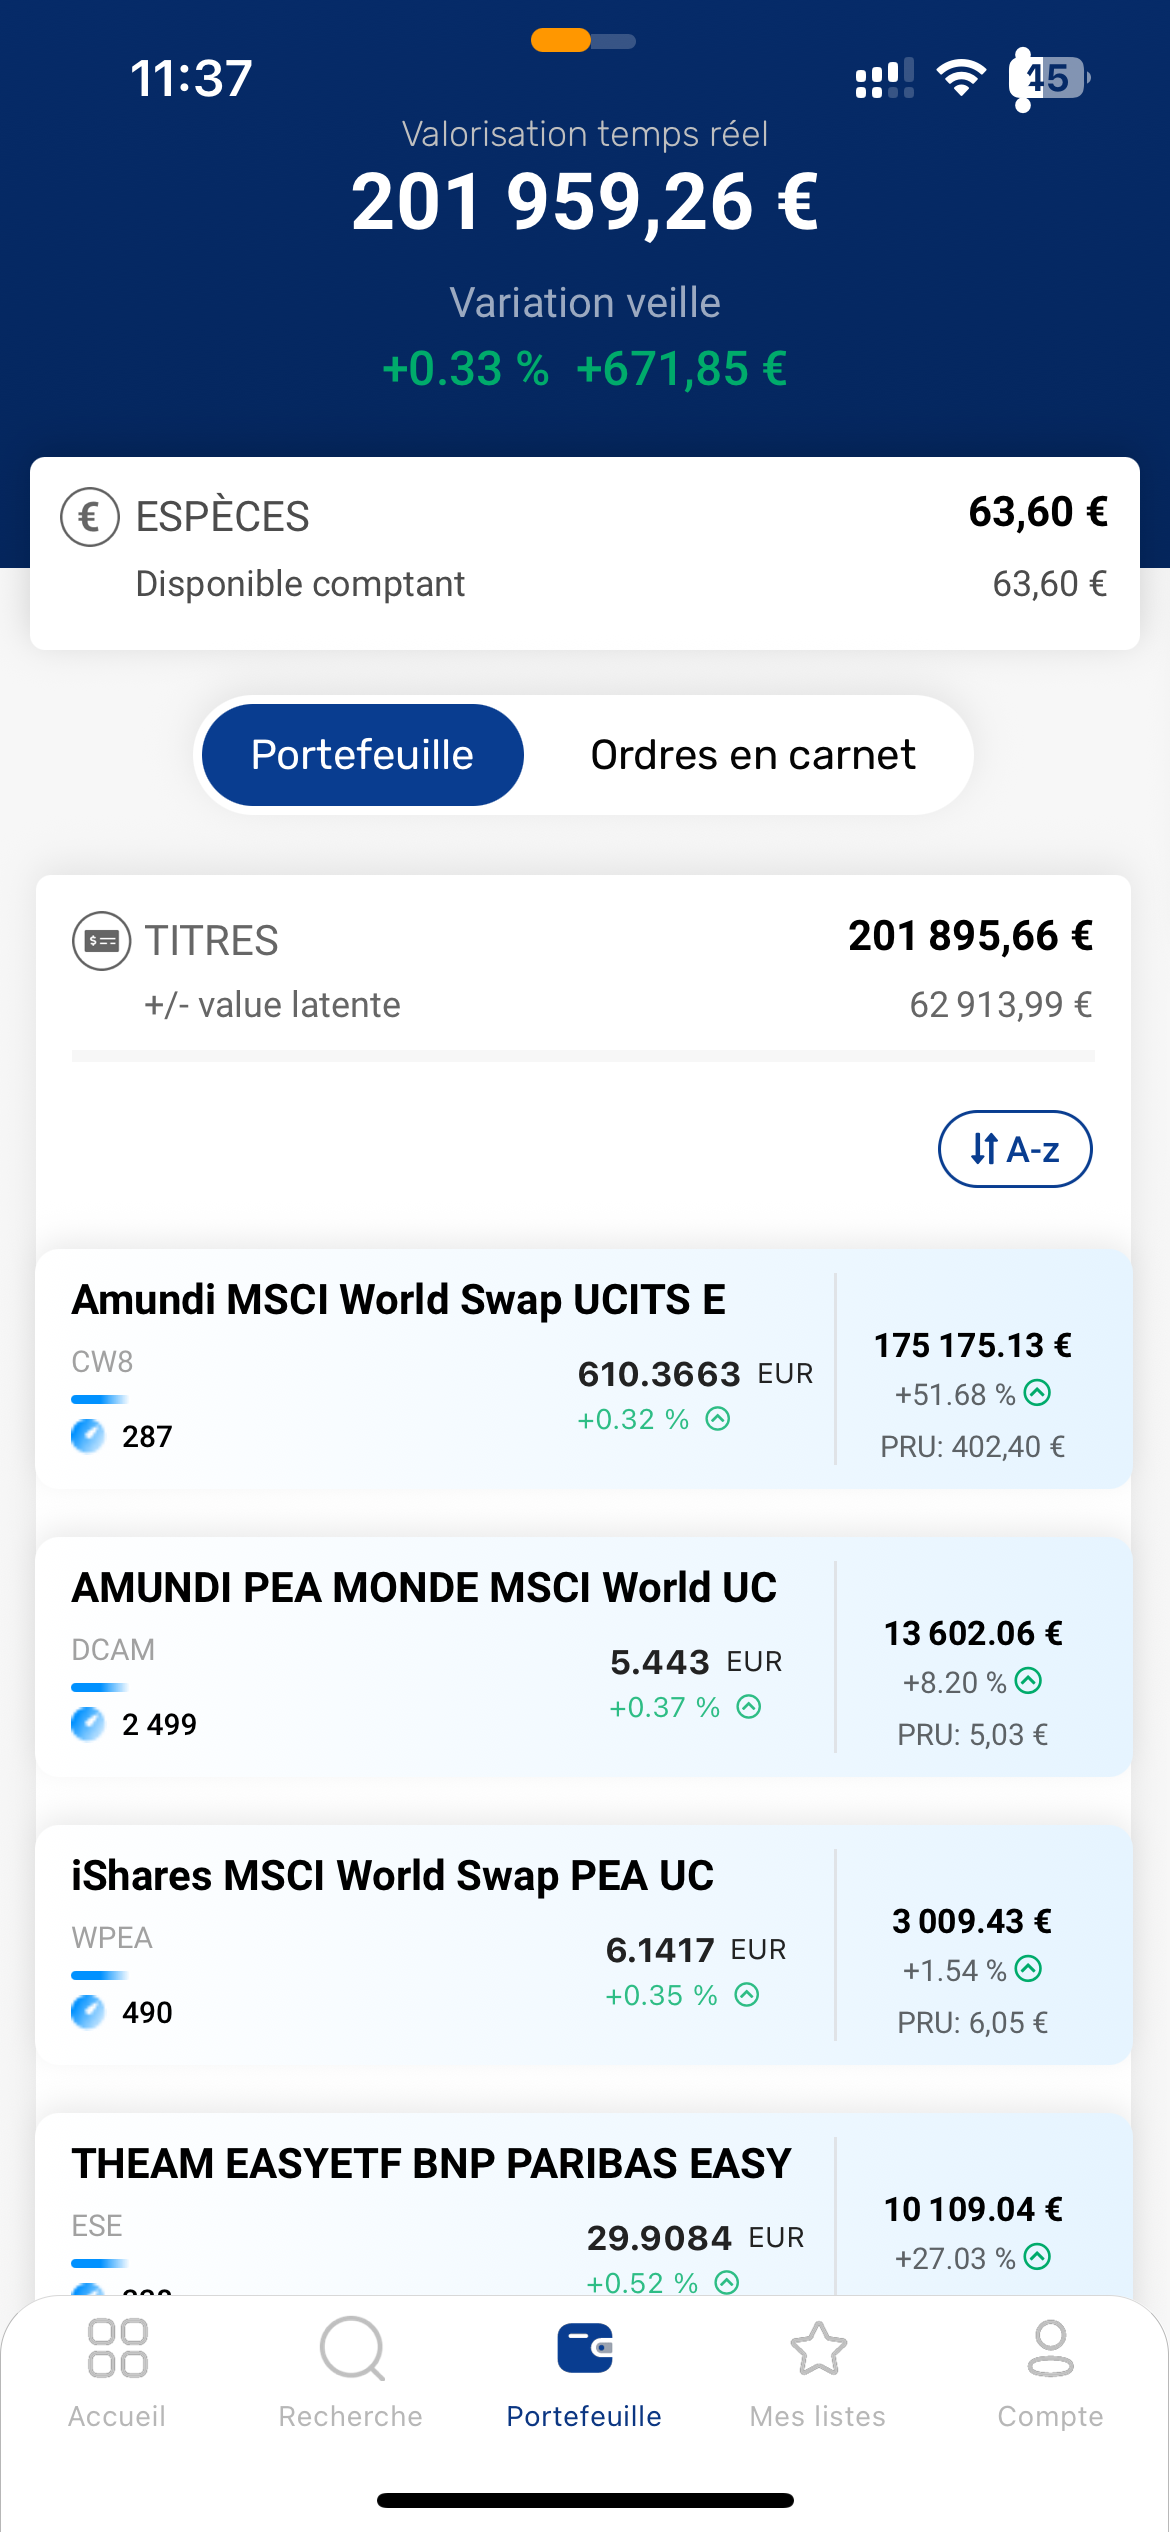1170x2532 pixels.
Task: Tap the blue icon beside quantity 2 499
Action: 88,1724
